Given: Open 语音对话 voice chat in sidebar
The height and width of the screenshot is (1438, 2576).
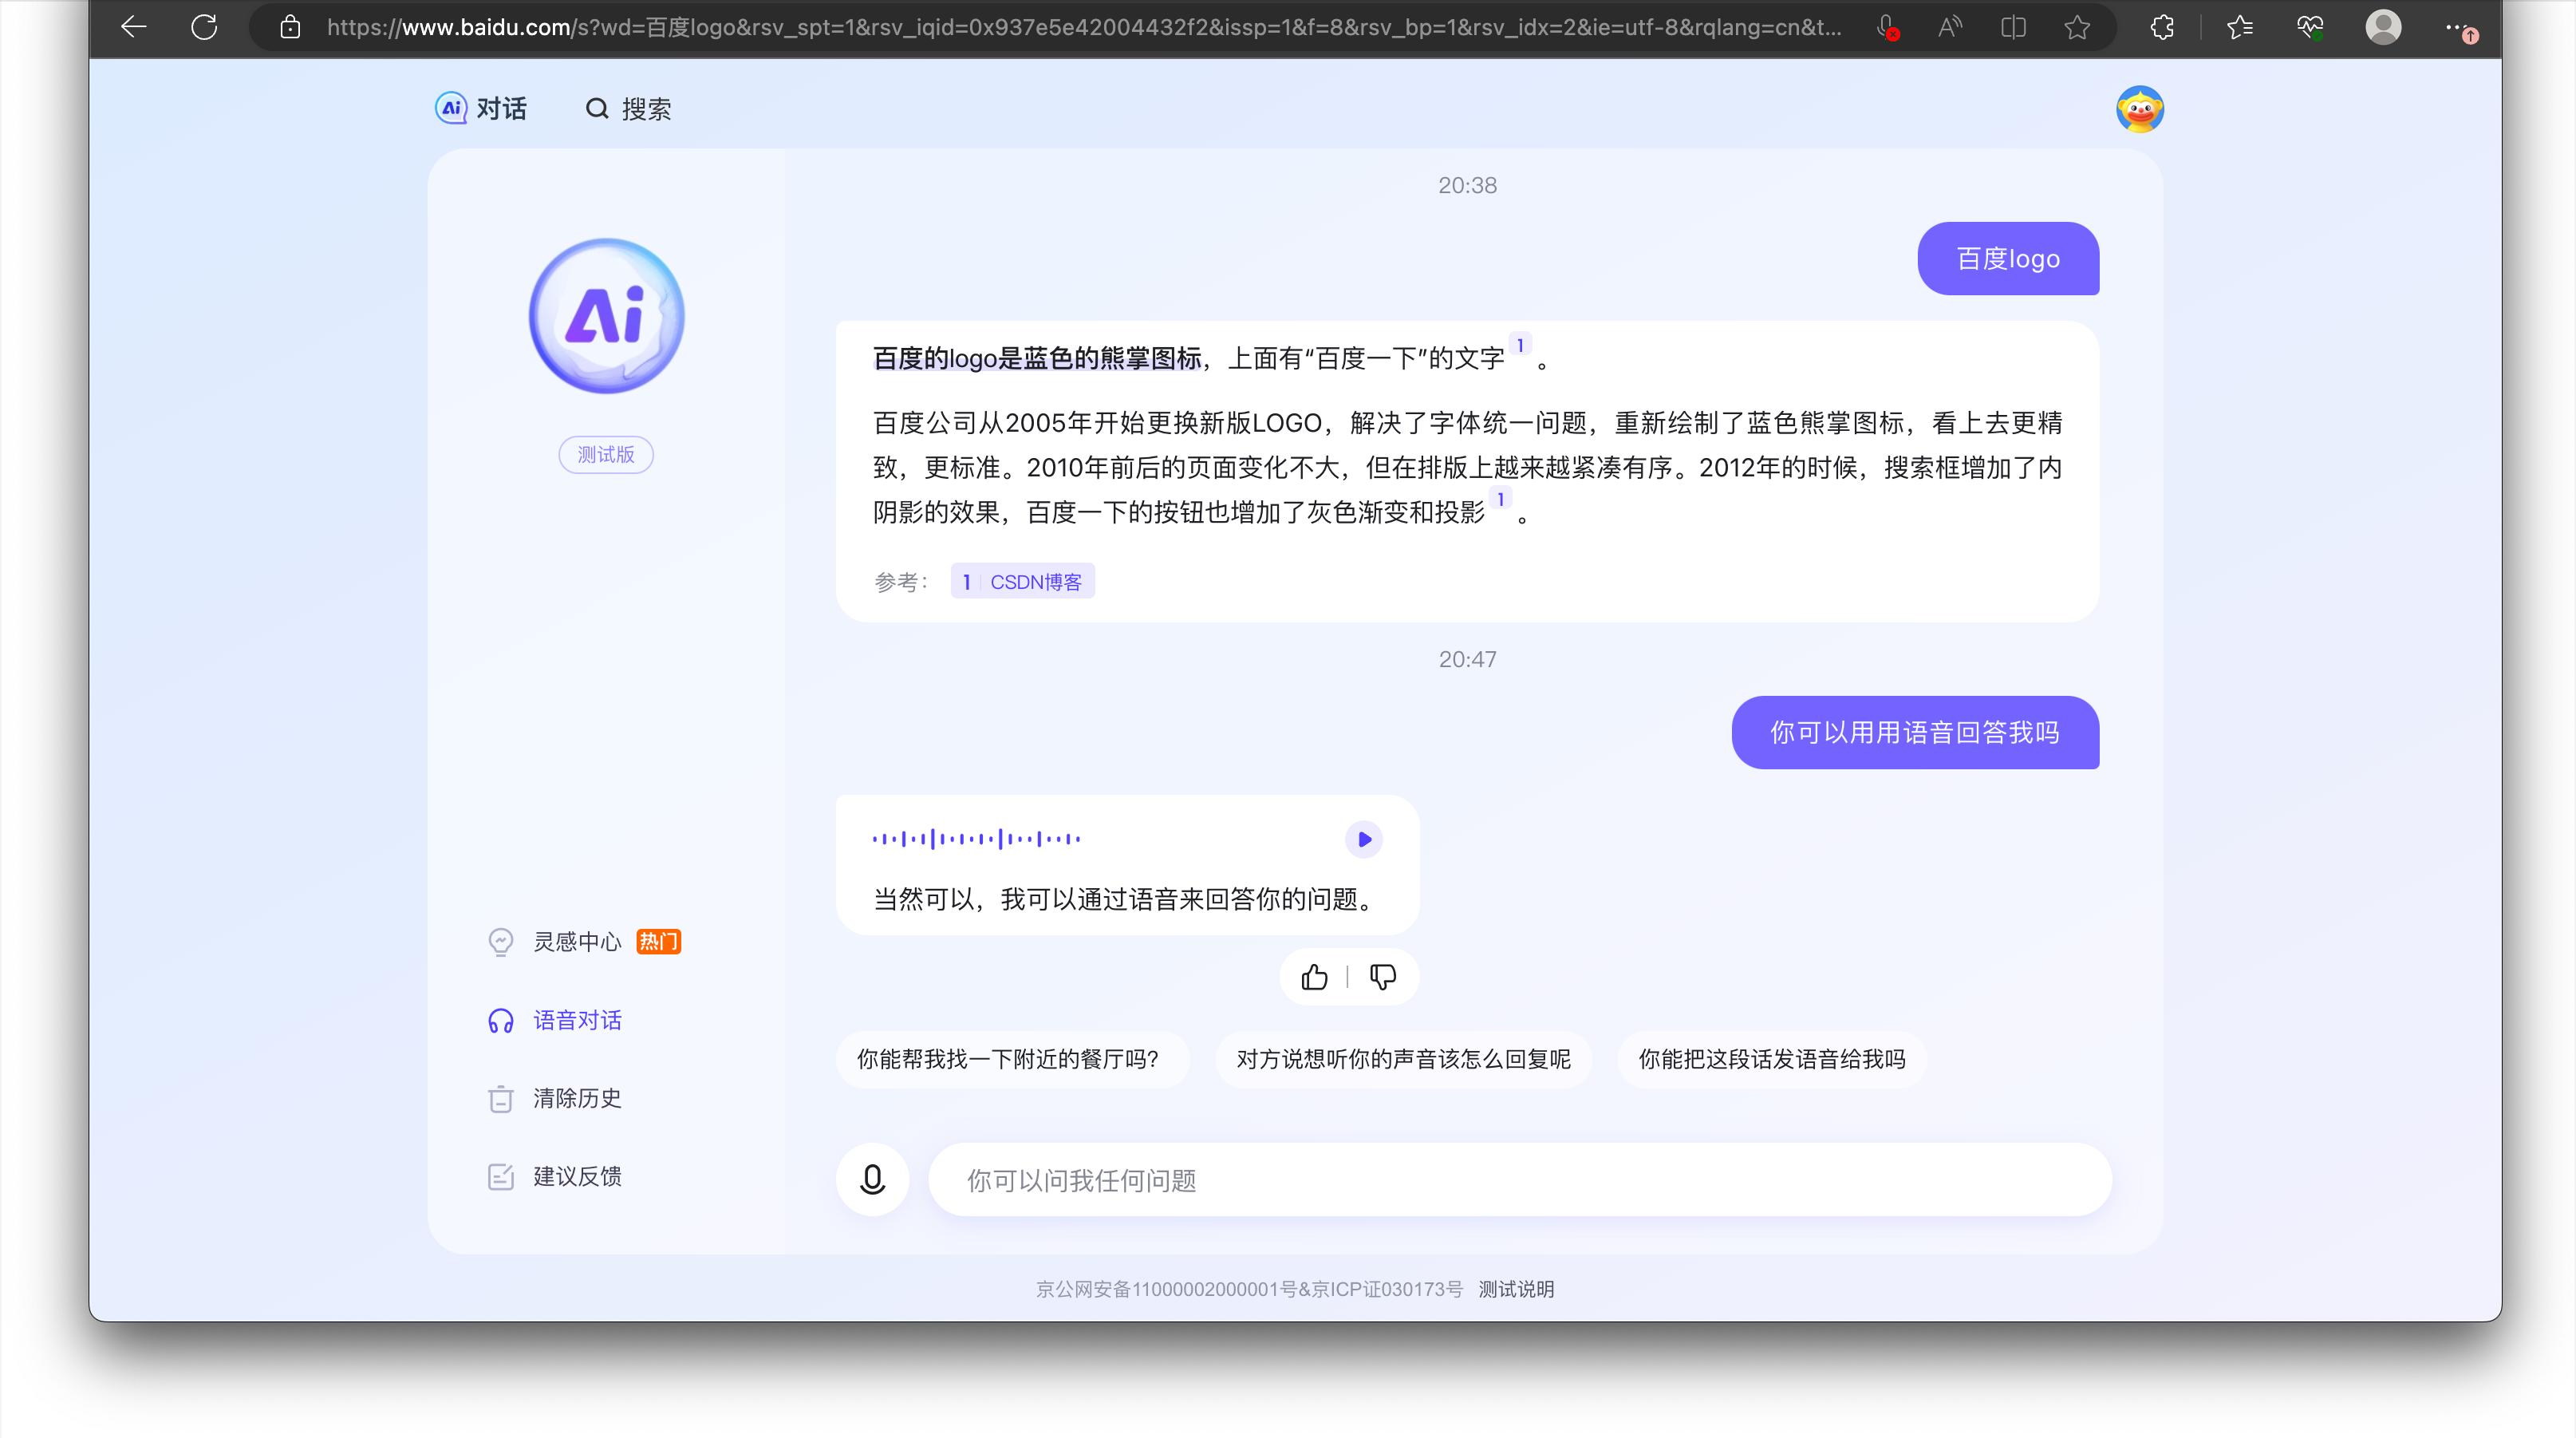Looking at the screenshot, I should tap(577, 1020).
